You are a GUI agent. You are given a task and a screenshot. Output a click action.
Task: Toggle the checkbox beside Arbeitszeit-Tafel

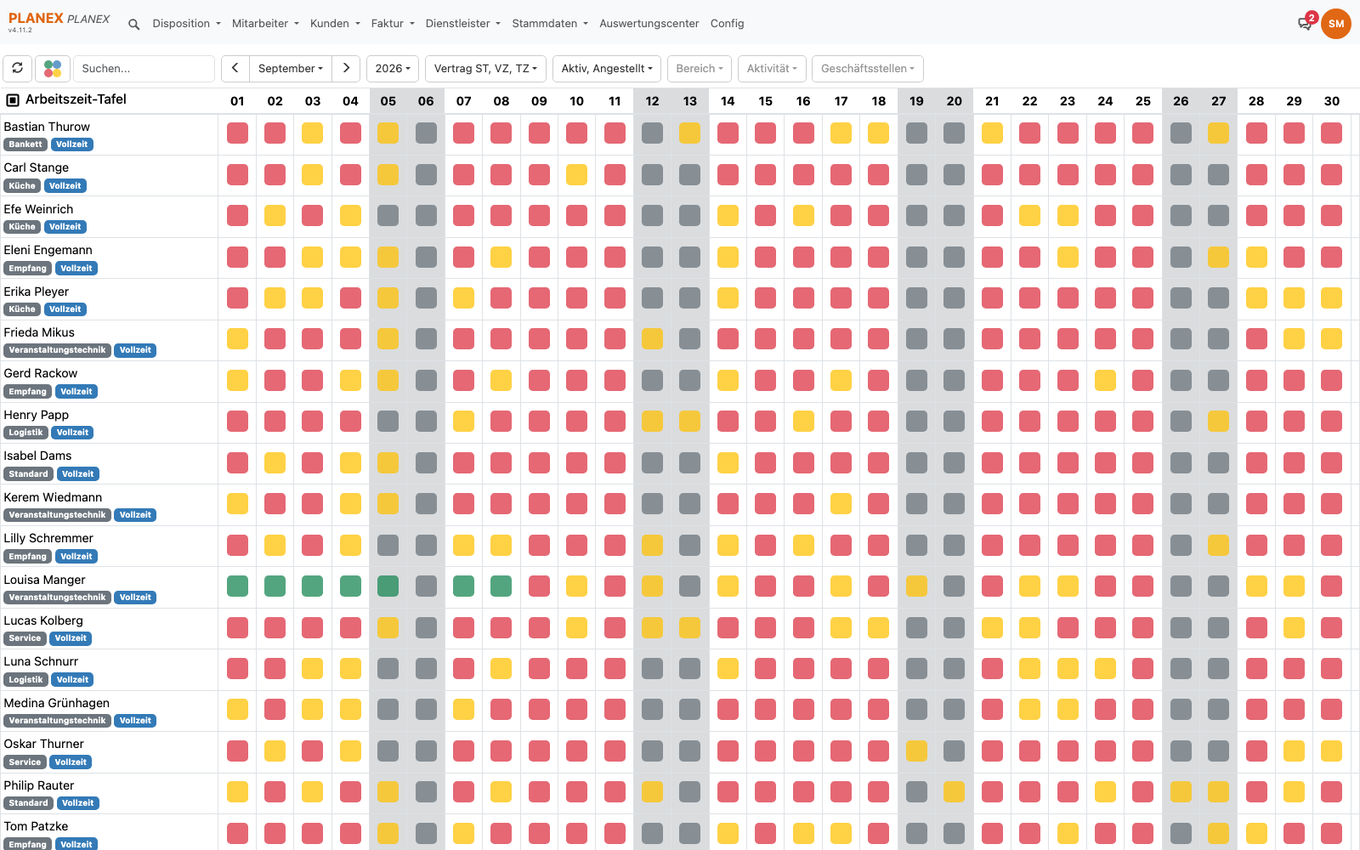pos(13,100)
